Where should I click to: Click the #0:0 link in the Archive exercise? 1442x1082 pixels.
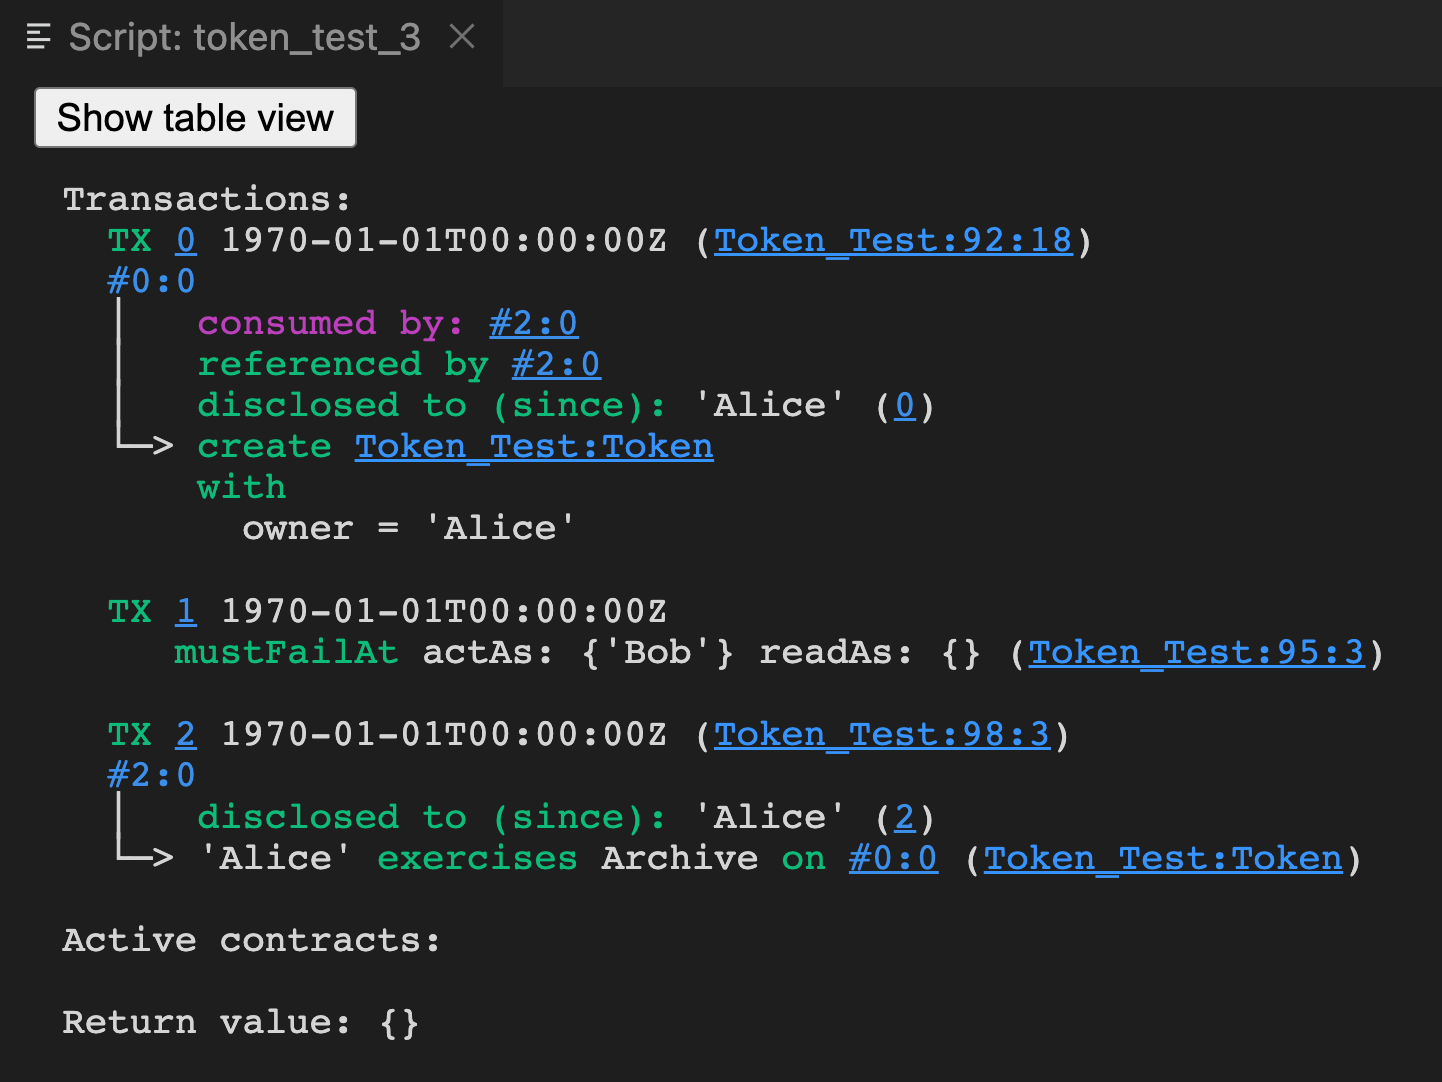[x=893, y=858]
